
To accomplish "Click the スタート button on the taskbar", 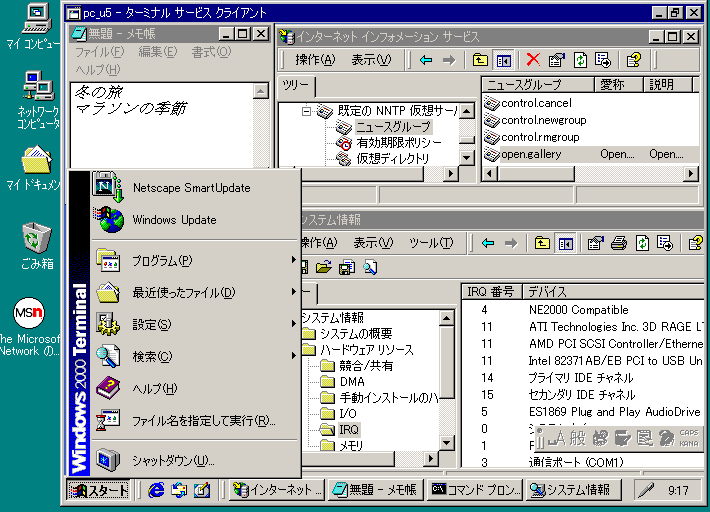I will pos(98,490).
